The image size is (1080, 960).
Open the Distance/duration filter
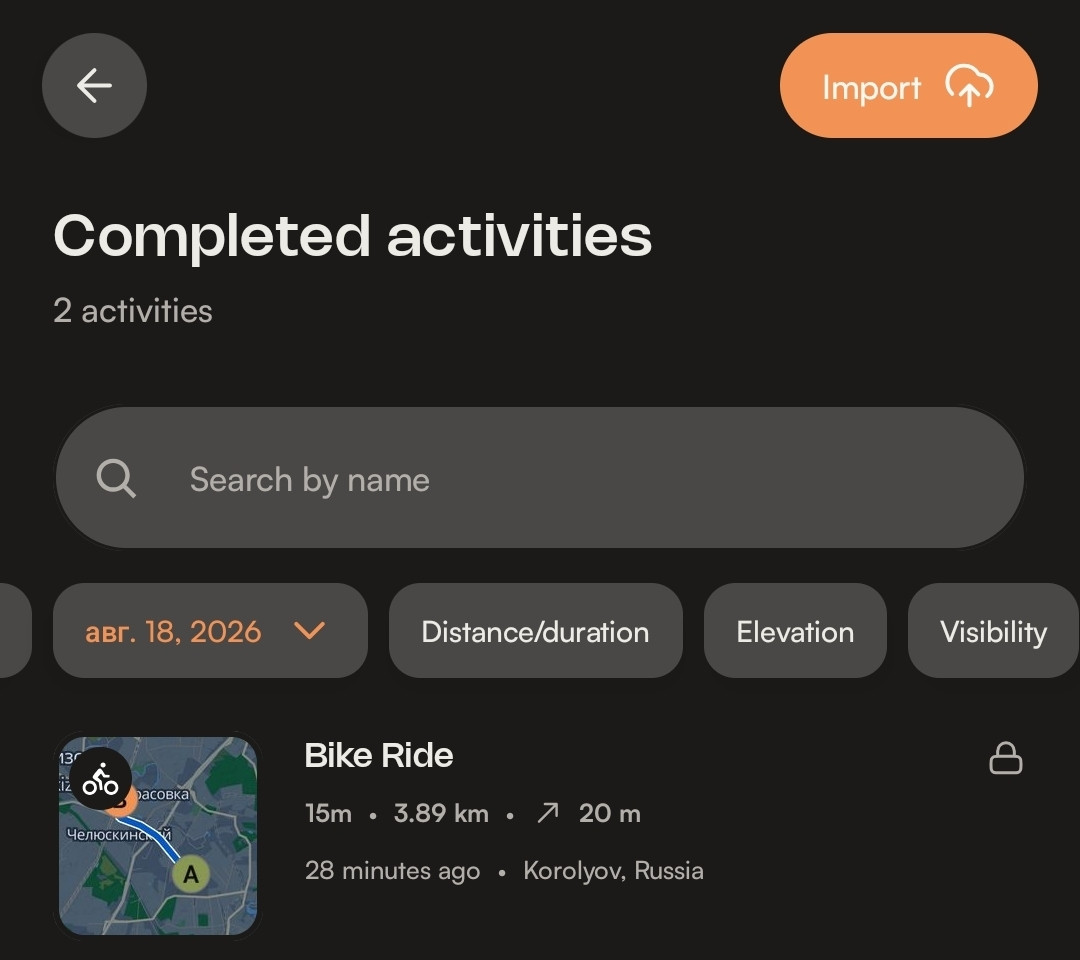click(535, 631)
